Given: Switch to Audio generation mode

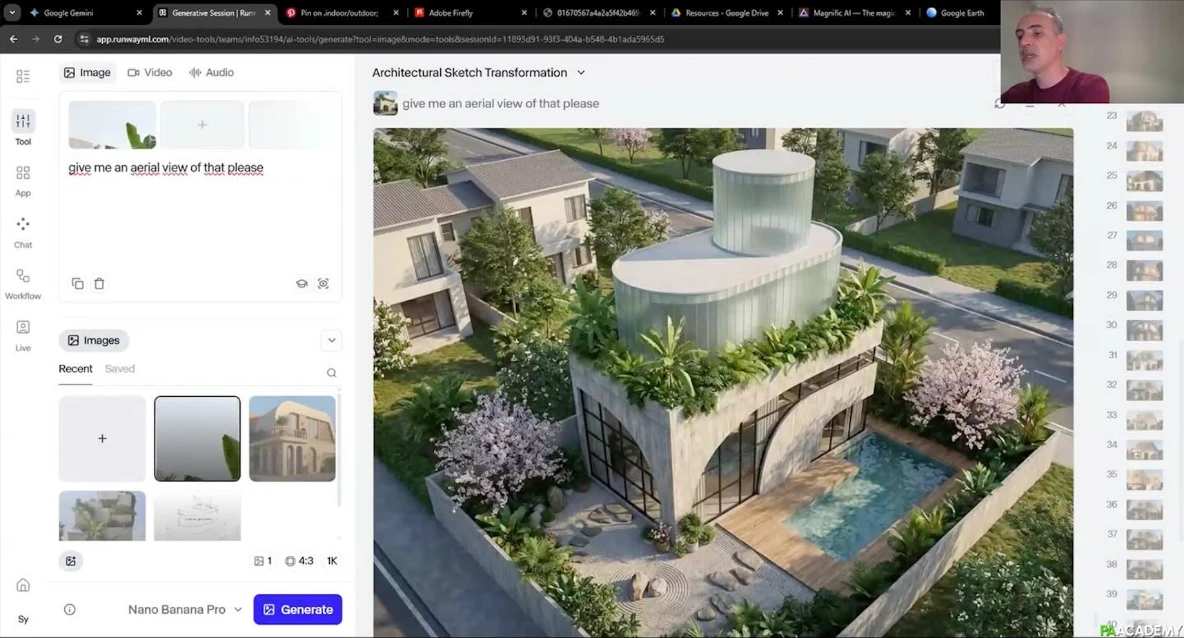Looking at the screenshot, I should point(211,72).
